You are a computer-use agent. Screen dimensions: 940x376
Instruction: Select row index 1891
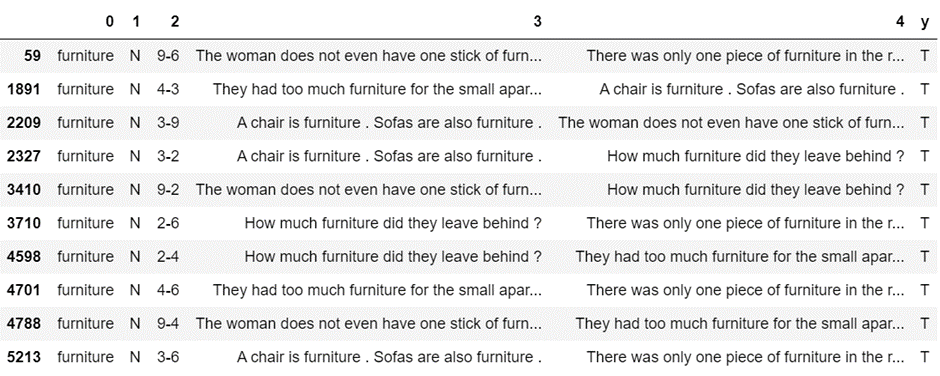pyautogui.click(x=24, y=89)
